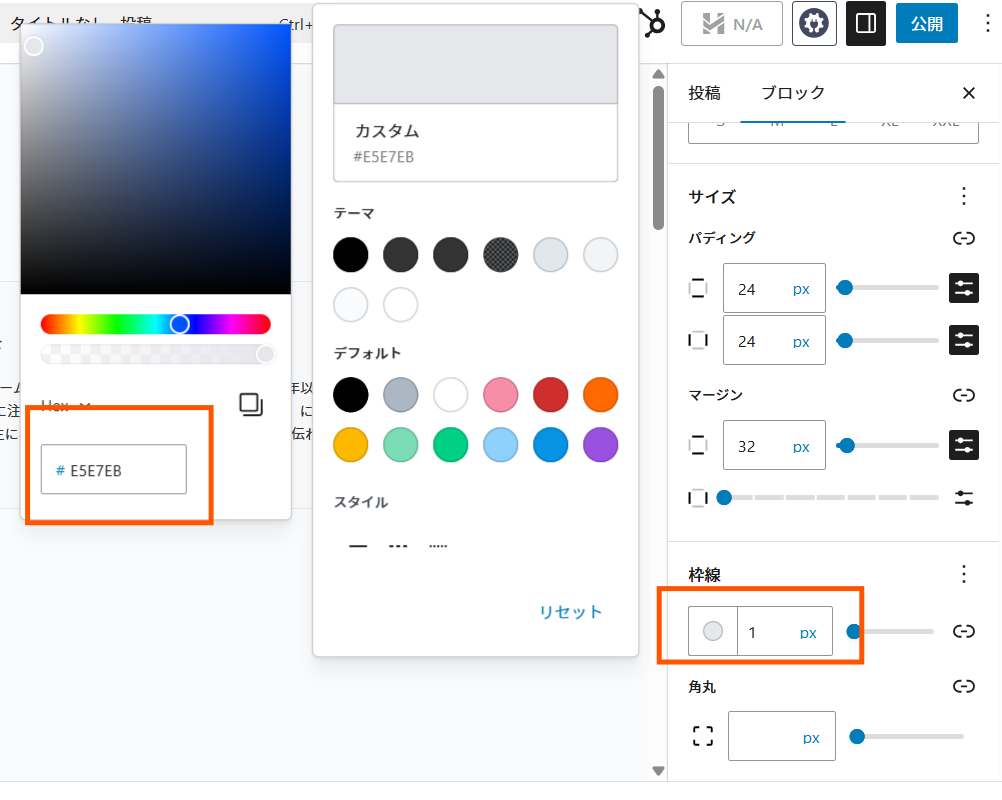The image size is (1002, 800).
Task: Click the link sides icon beside パディング
Action: tap(963, 238)
